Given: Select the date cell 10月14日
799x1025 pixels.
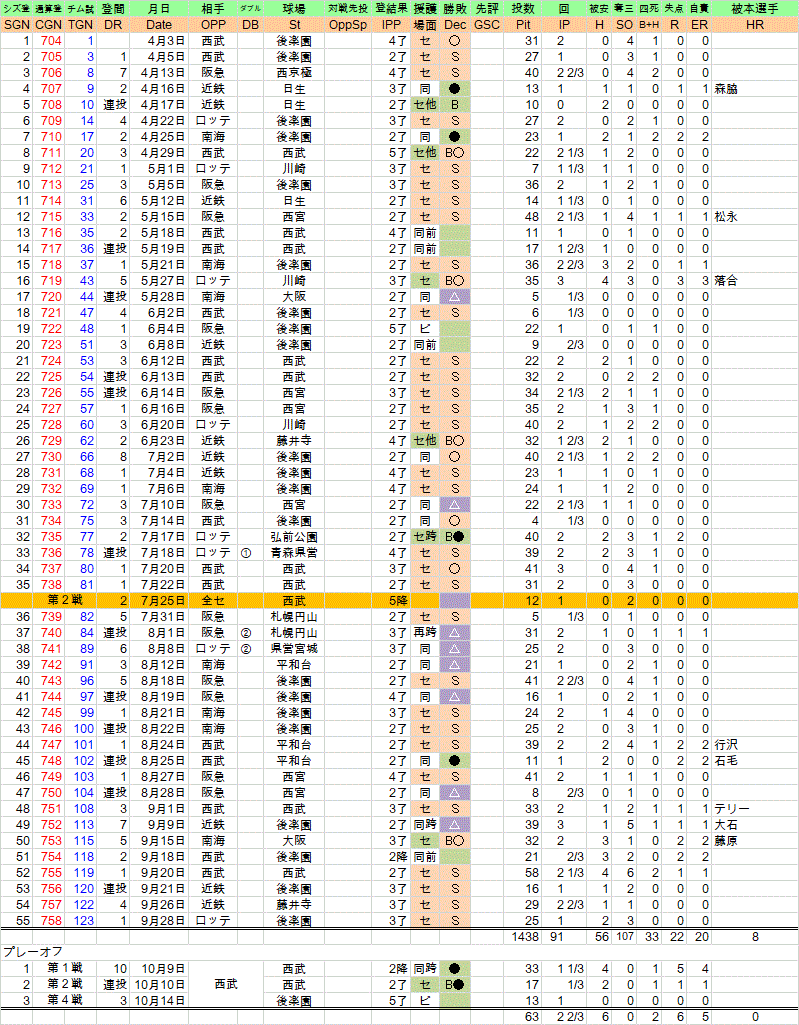Looking at the screenshot, I should pyautogui.click(x=160, y=1000).
